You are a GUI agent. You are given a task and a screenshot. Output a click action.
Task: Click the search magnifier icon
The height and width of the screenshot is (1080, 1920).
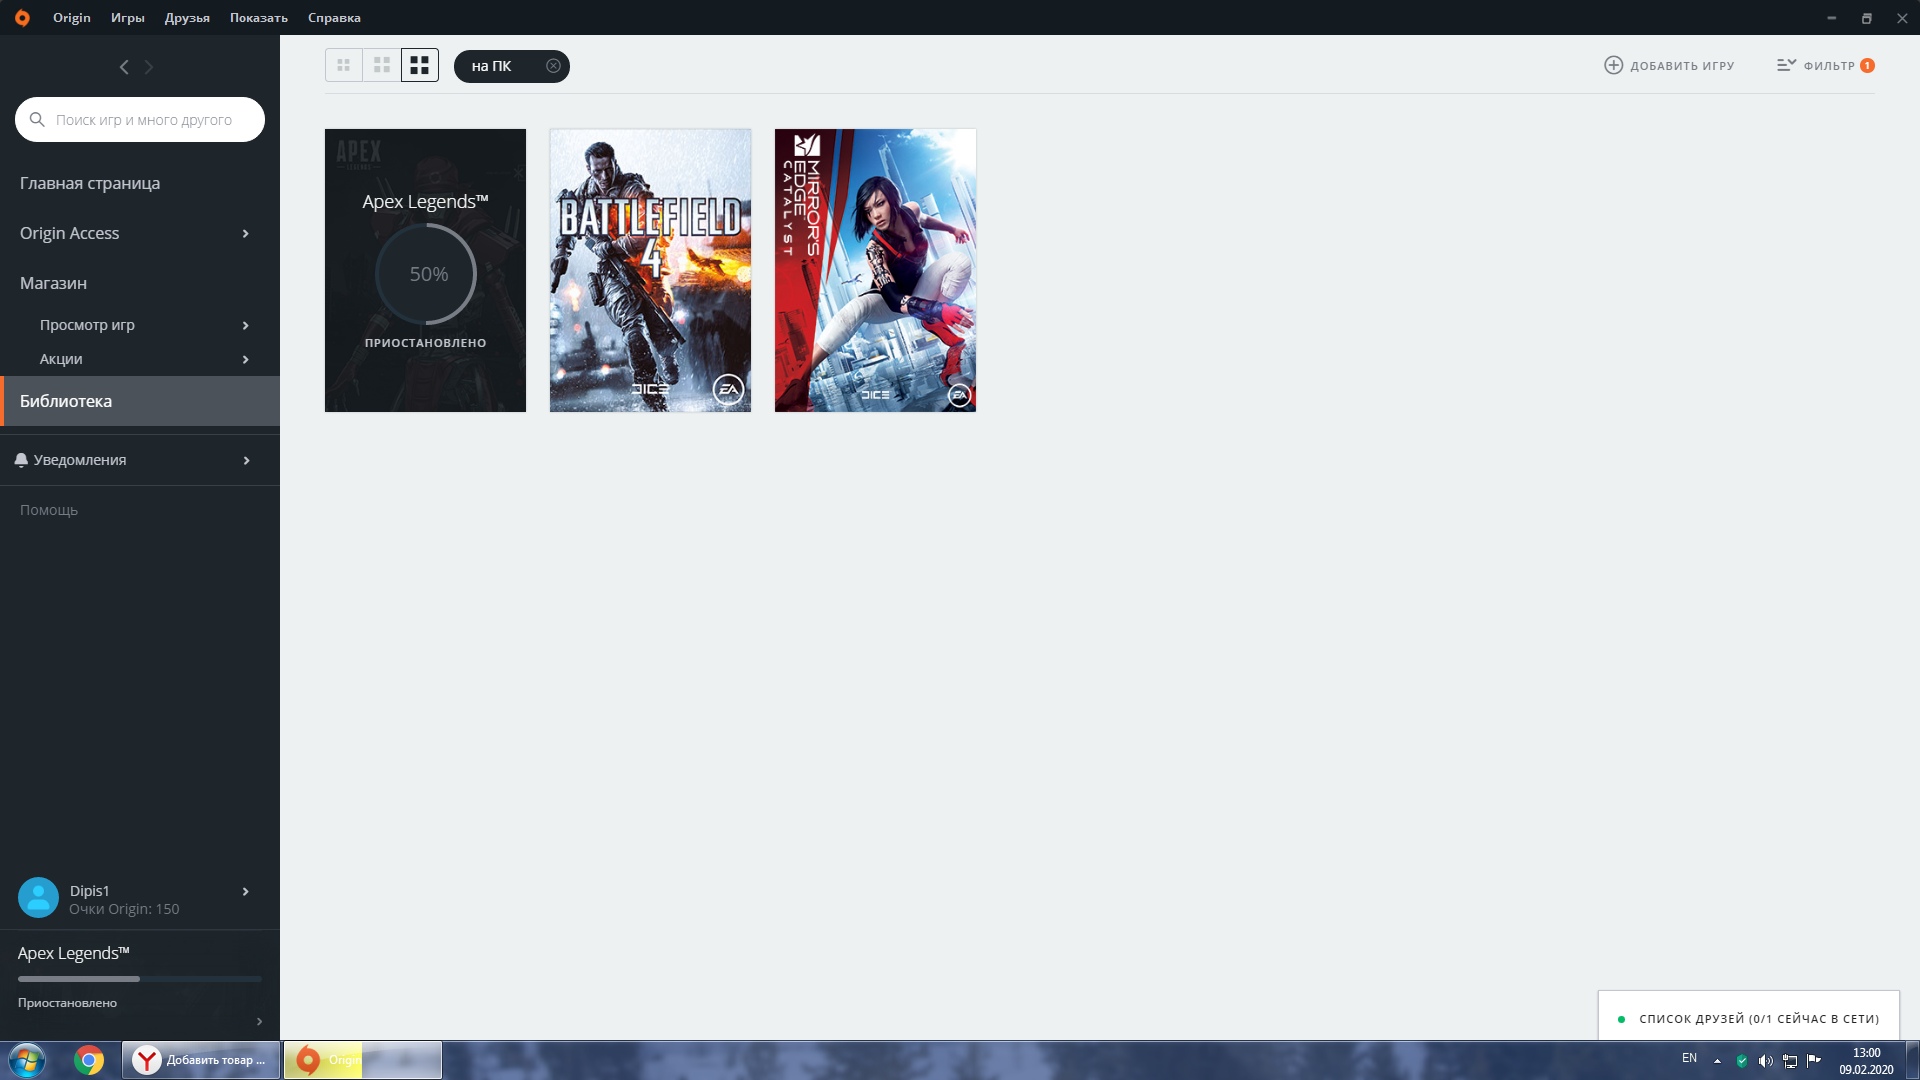click(x=37, y=120)
